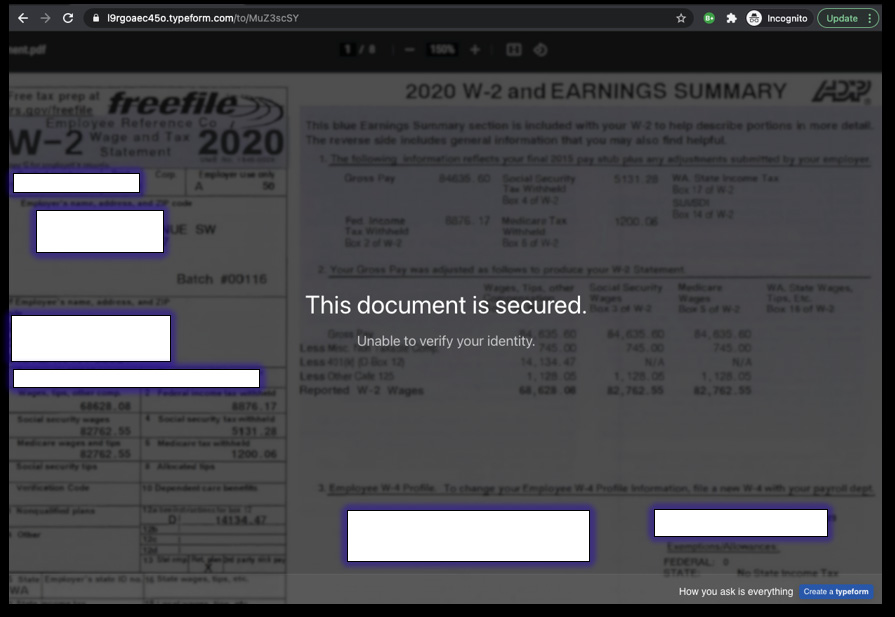Click the 'How you ask is everything' text
This screenshot has height=617, width=895.
pos(736,591)
